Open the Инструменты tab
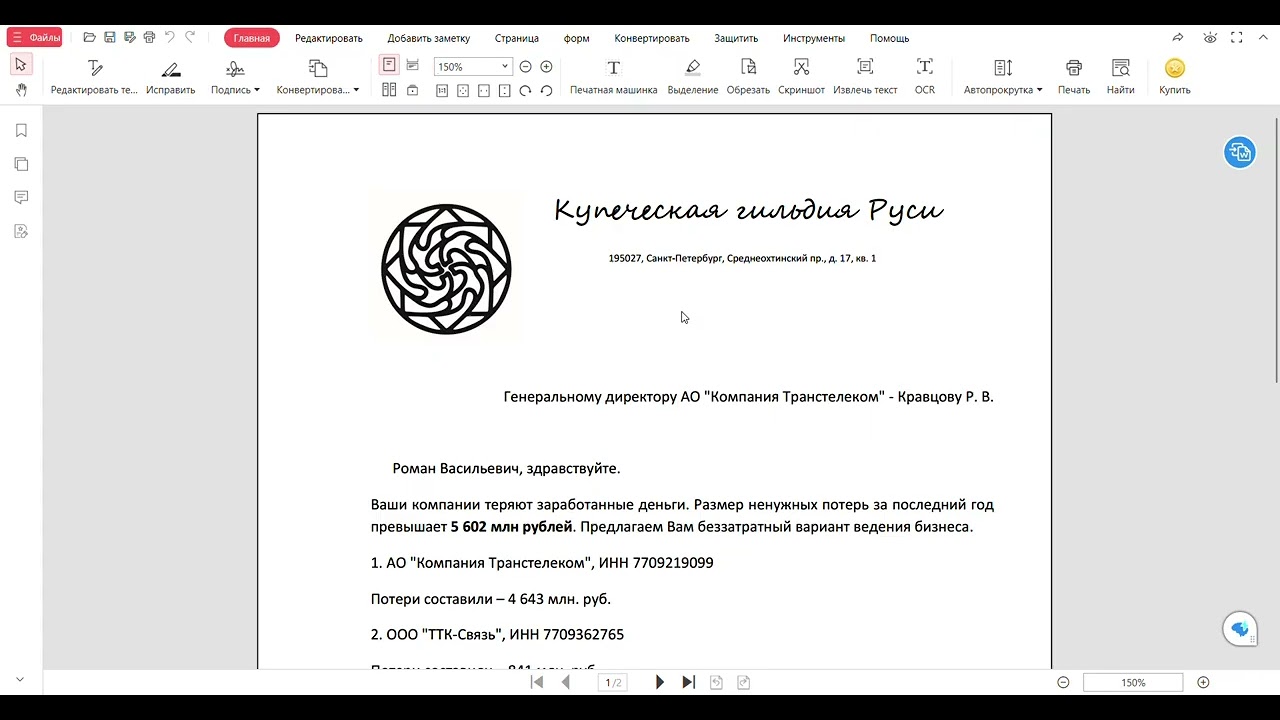Screen dimensions: 1280x720 pyautogui.click(x=814, y=38)
